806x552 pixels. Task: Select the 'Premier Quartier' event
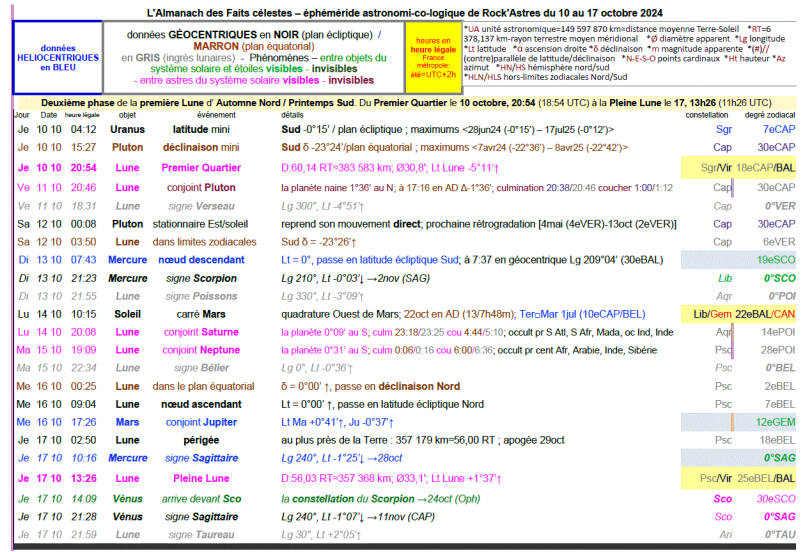coord(201,168)
